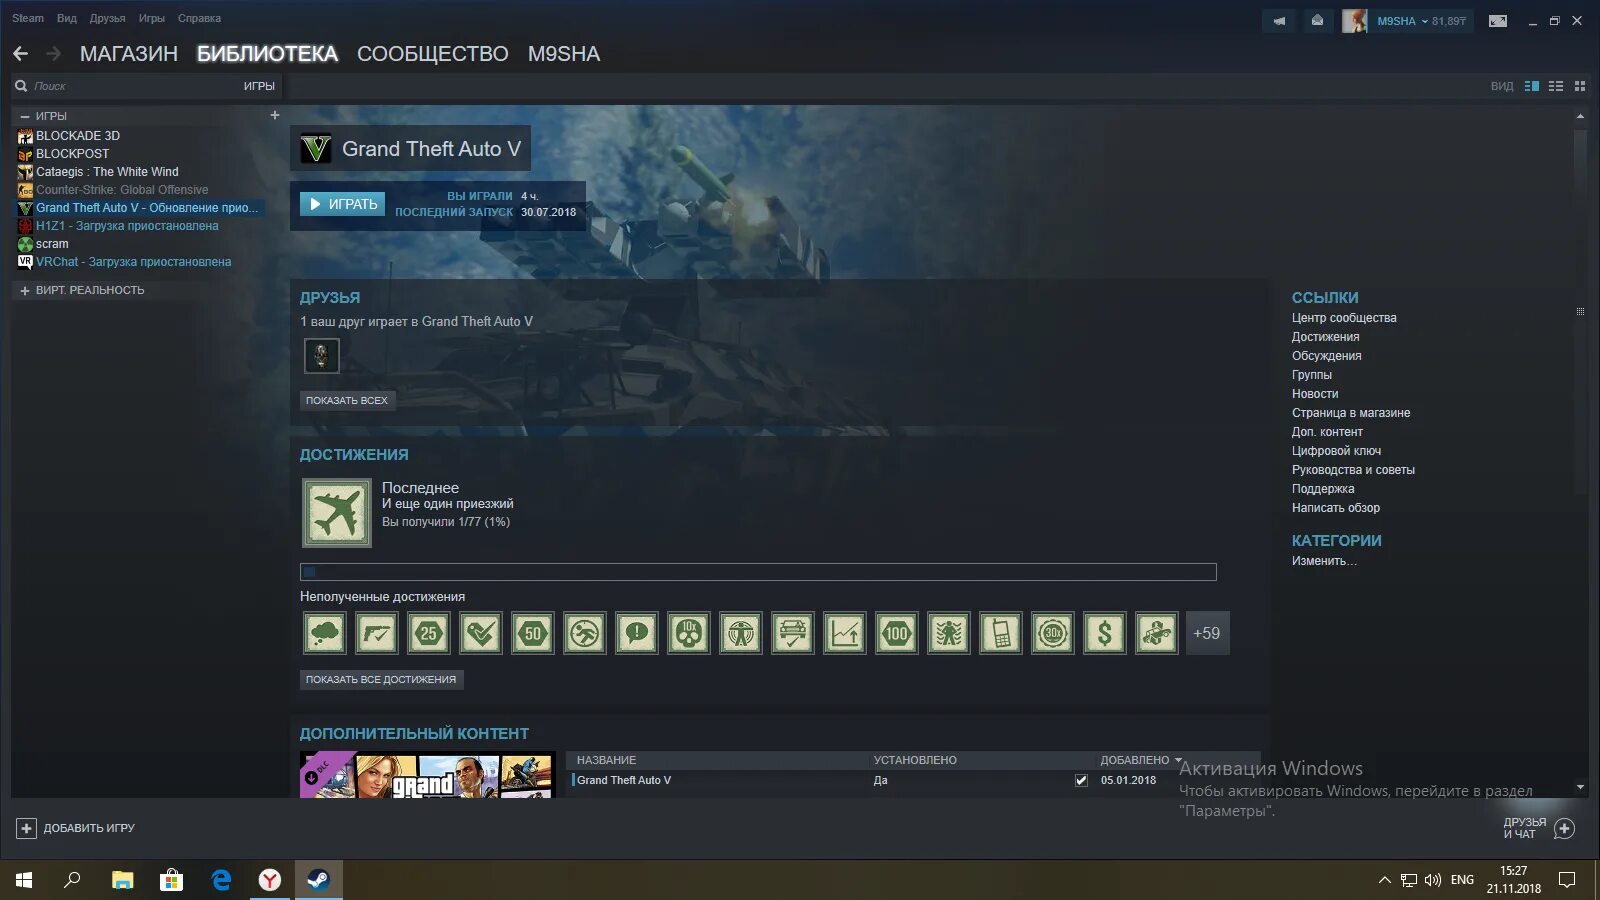Open the notifications inbox icon
1600x900 pixels.
1317,21
